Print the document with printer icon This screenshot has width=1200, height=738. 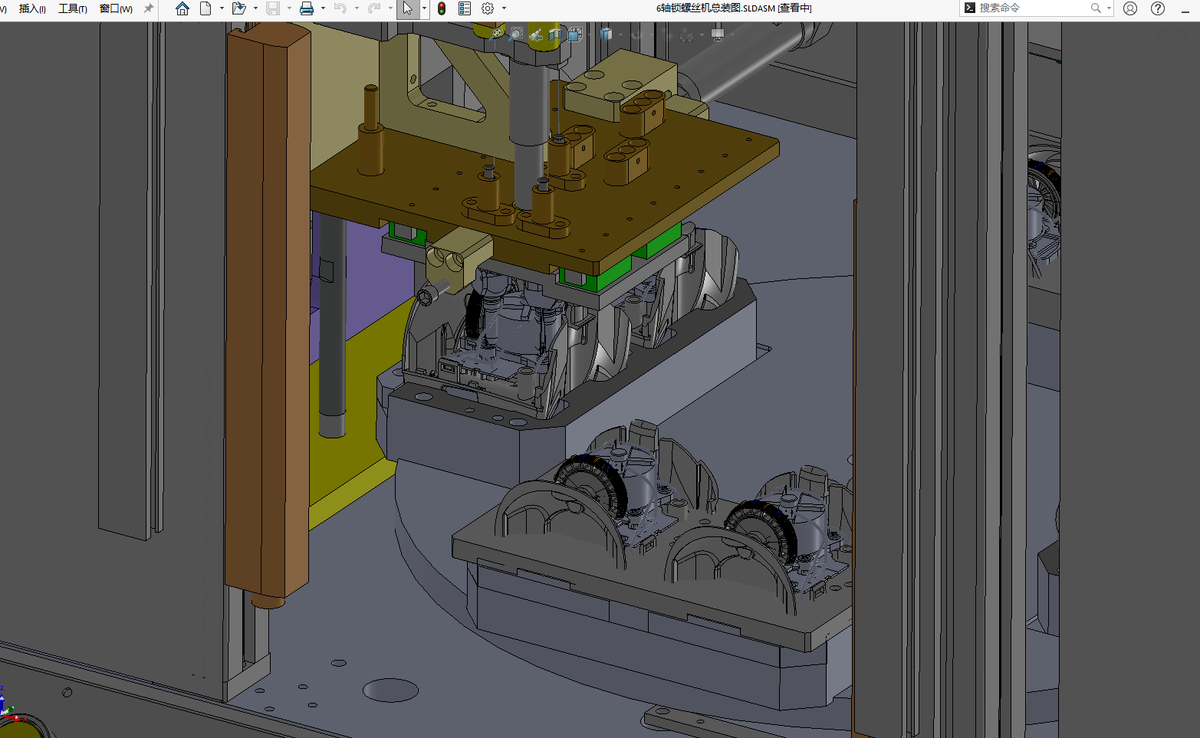pyautogui.click(x=306, y=8)
